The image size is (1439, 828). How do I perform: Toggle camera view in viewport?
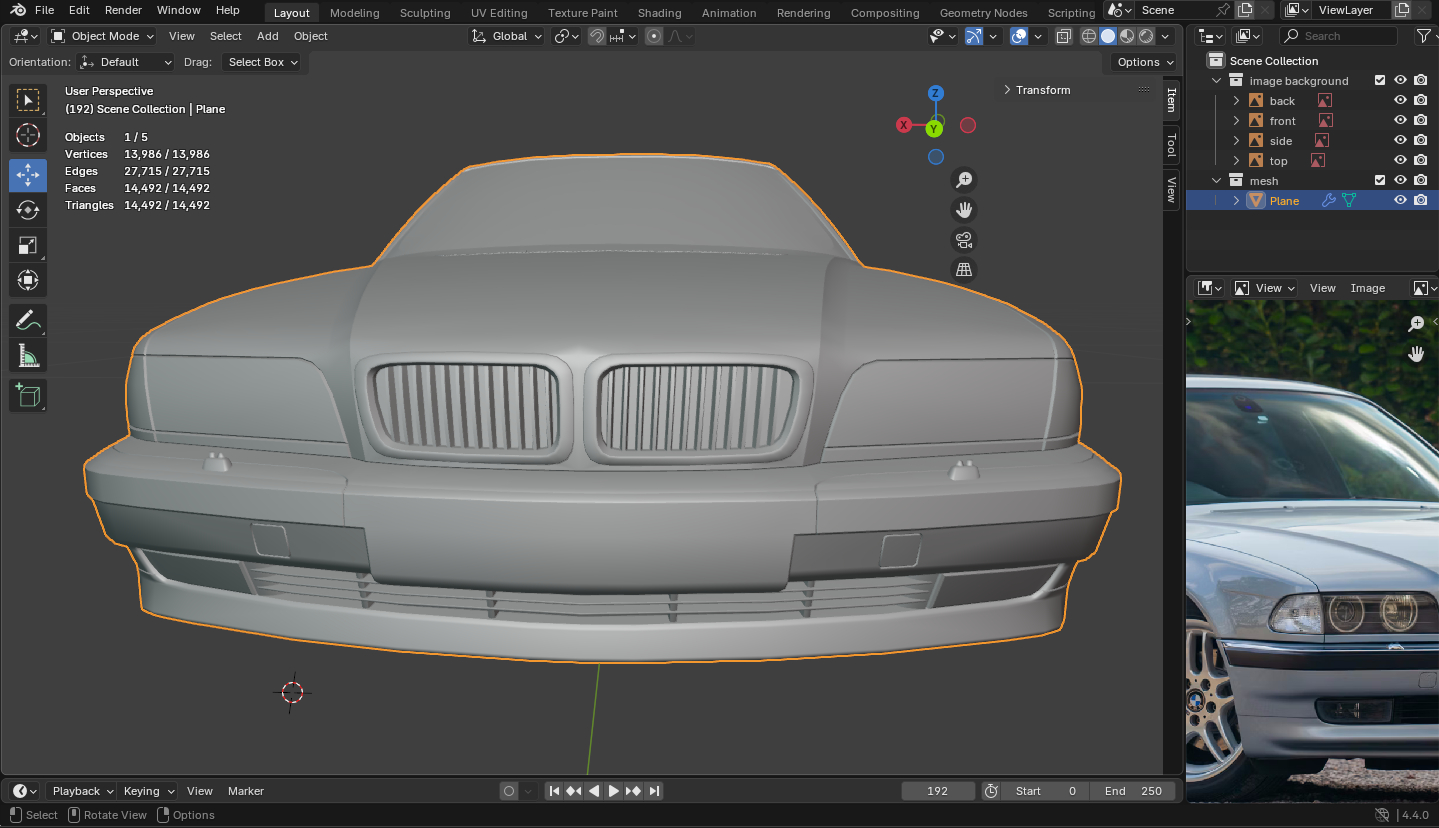[964, 240]
